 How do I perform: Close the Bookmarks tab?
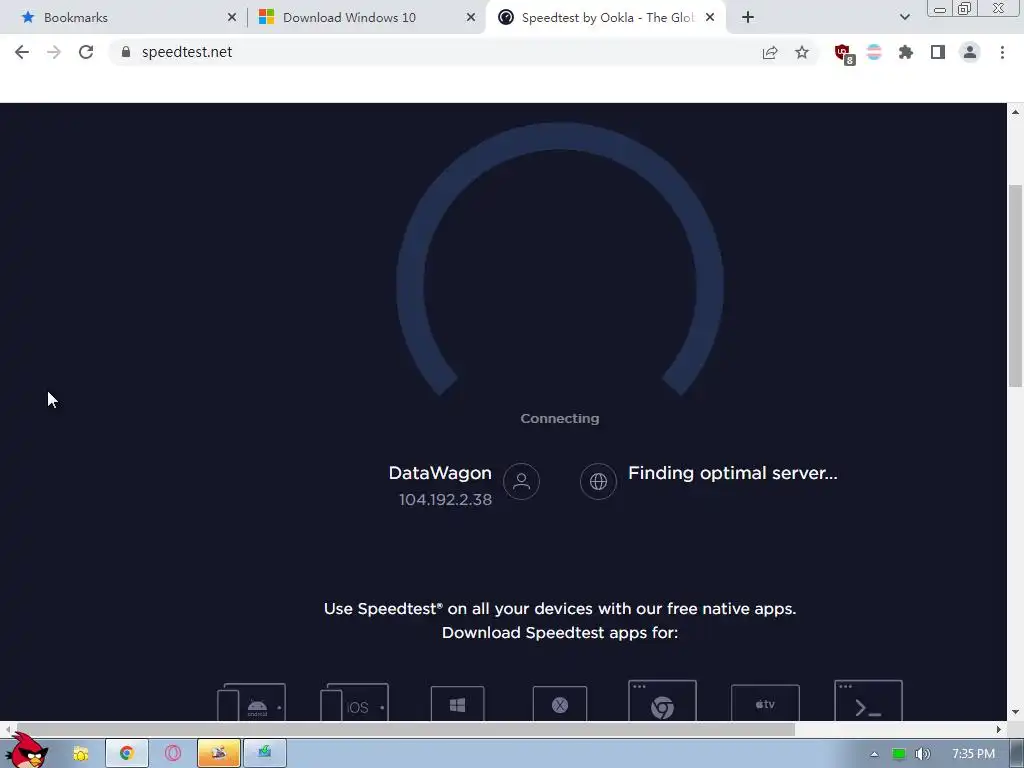(x=232, y=18)
